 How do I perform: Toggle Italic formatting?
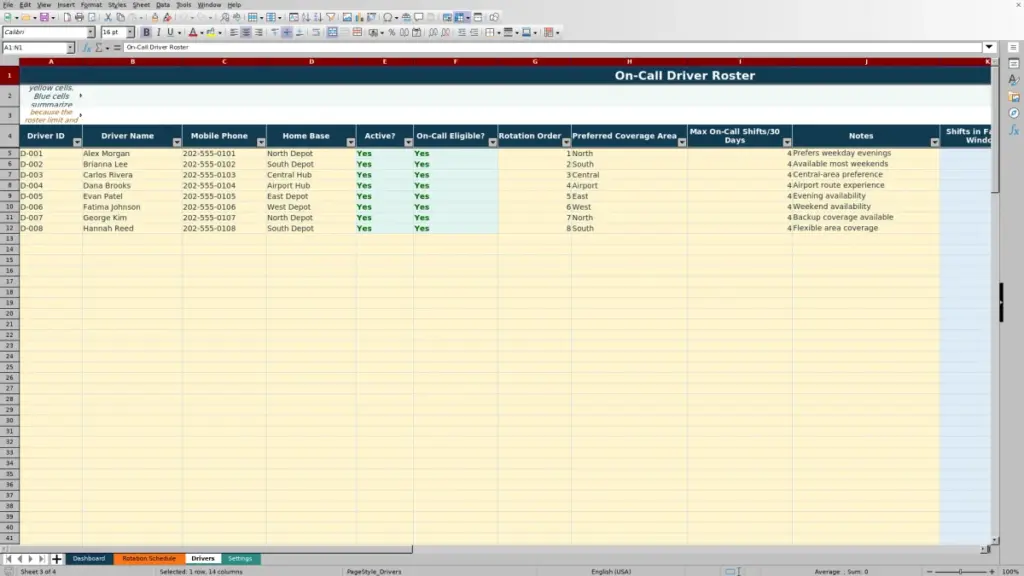coord(159,32)
